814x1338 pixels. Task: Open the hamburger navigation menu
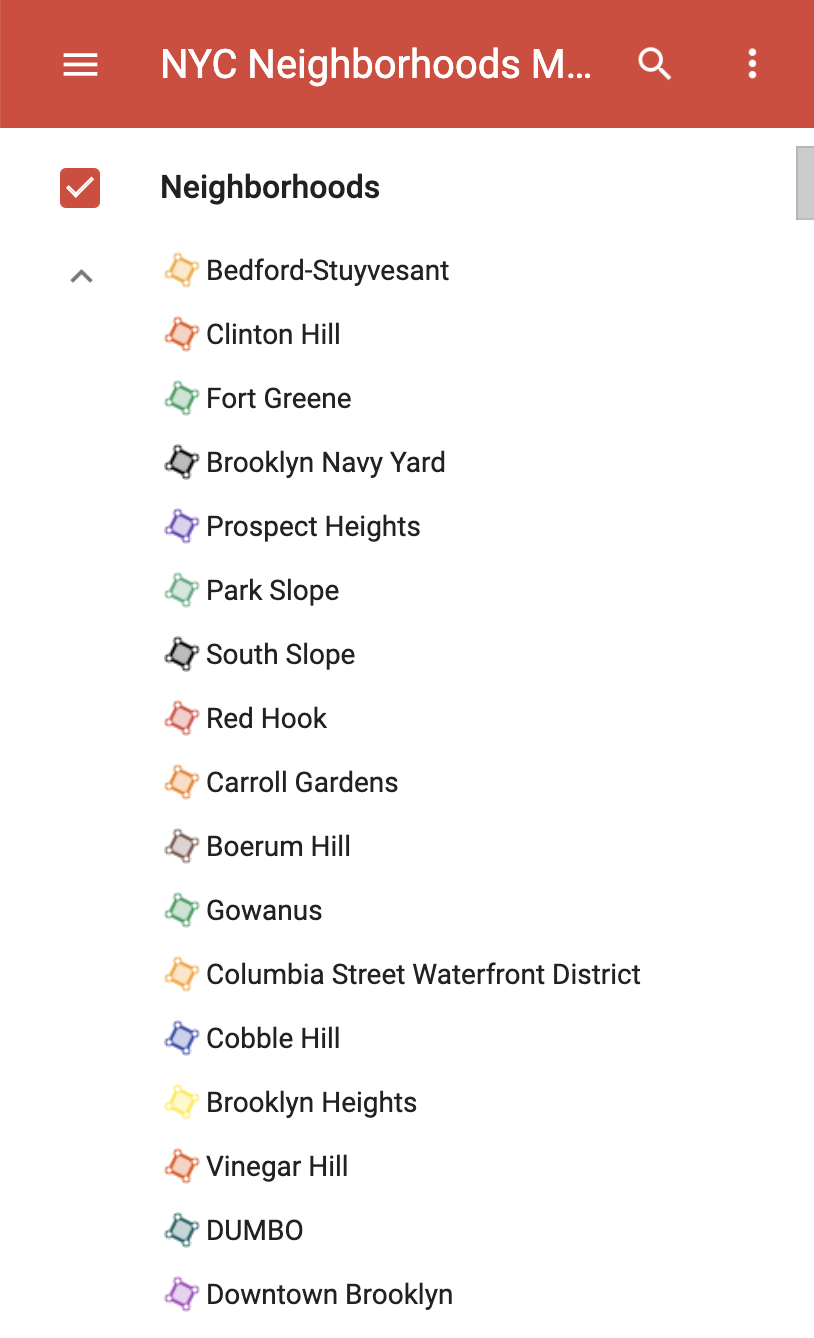point(80,63)
